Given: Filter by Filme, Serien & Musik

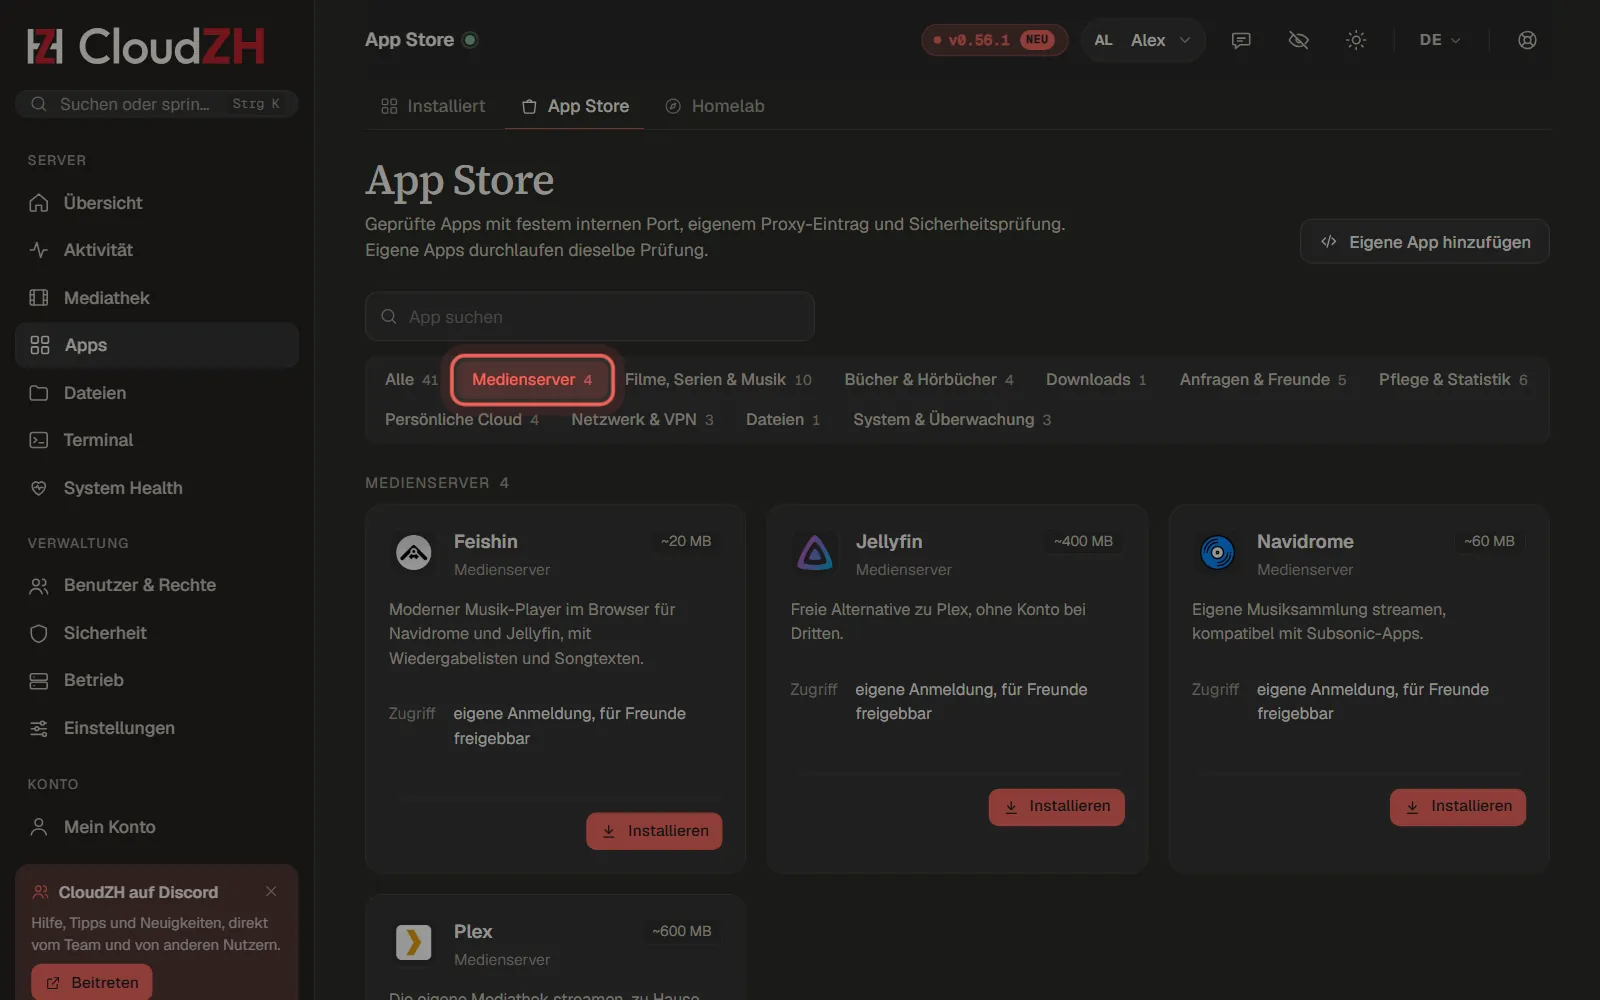Looking at the screenshot, I should click(718, 380).
